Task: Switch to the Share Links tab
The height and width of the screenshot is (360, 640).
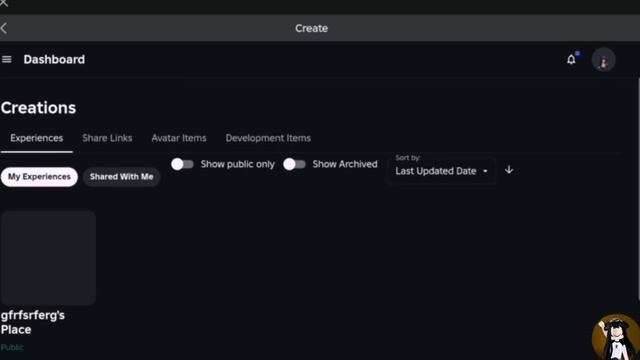Action: tap(107, 138)
